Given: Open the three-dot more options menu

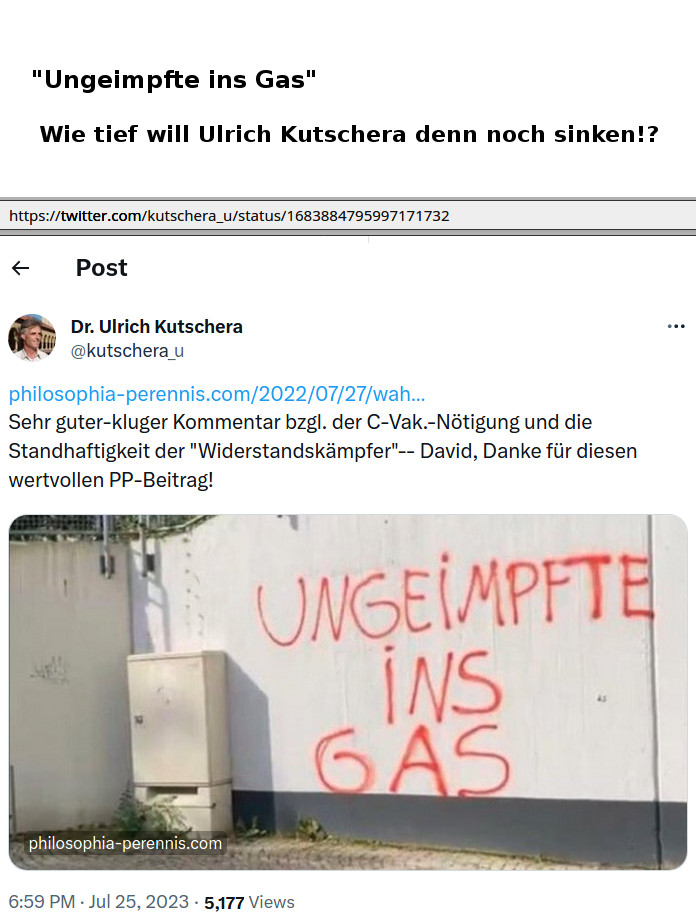Looking at the screenshot, I should coord(676,326).
